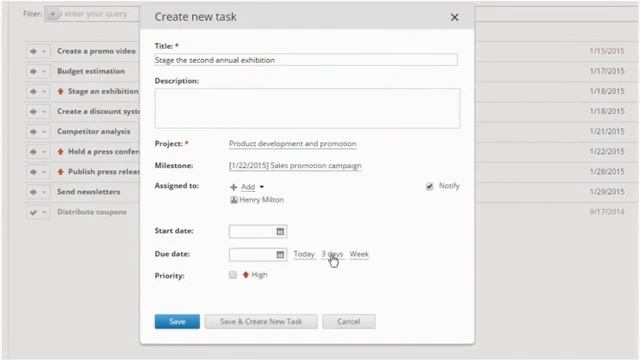640x360 pixels.
Task: Open the Stage an exhibition task
Action: pos(103,91)
